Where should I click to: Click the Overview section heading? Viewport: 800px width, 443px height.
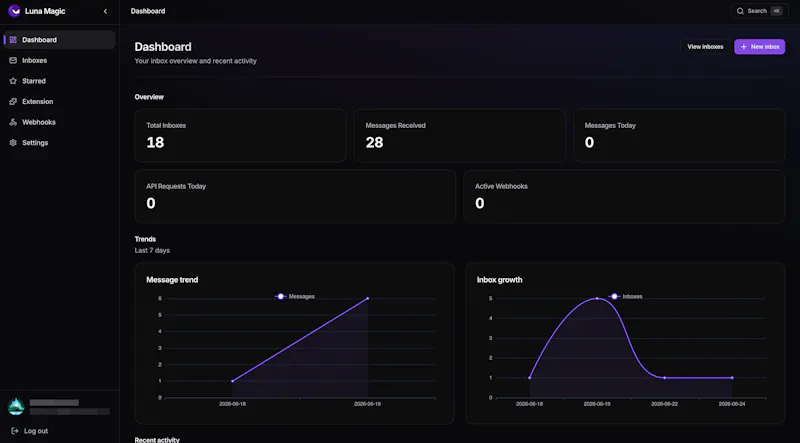(x=149, y=97)
